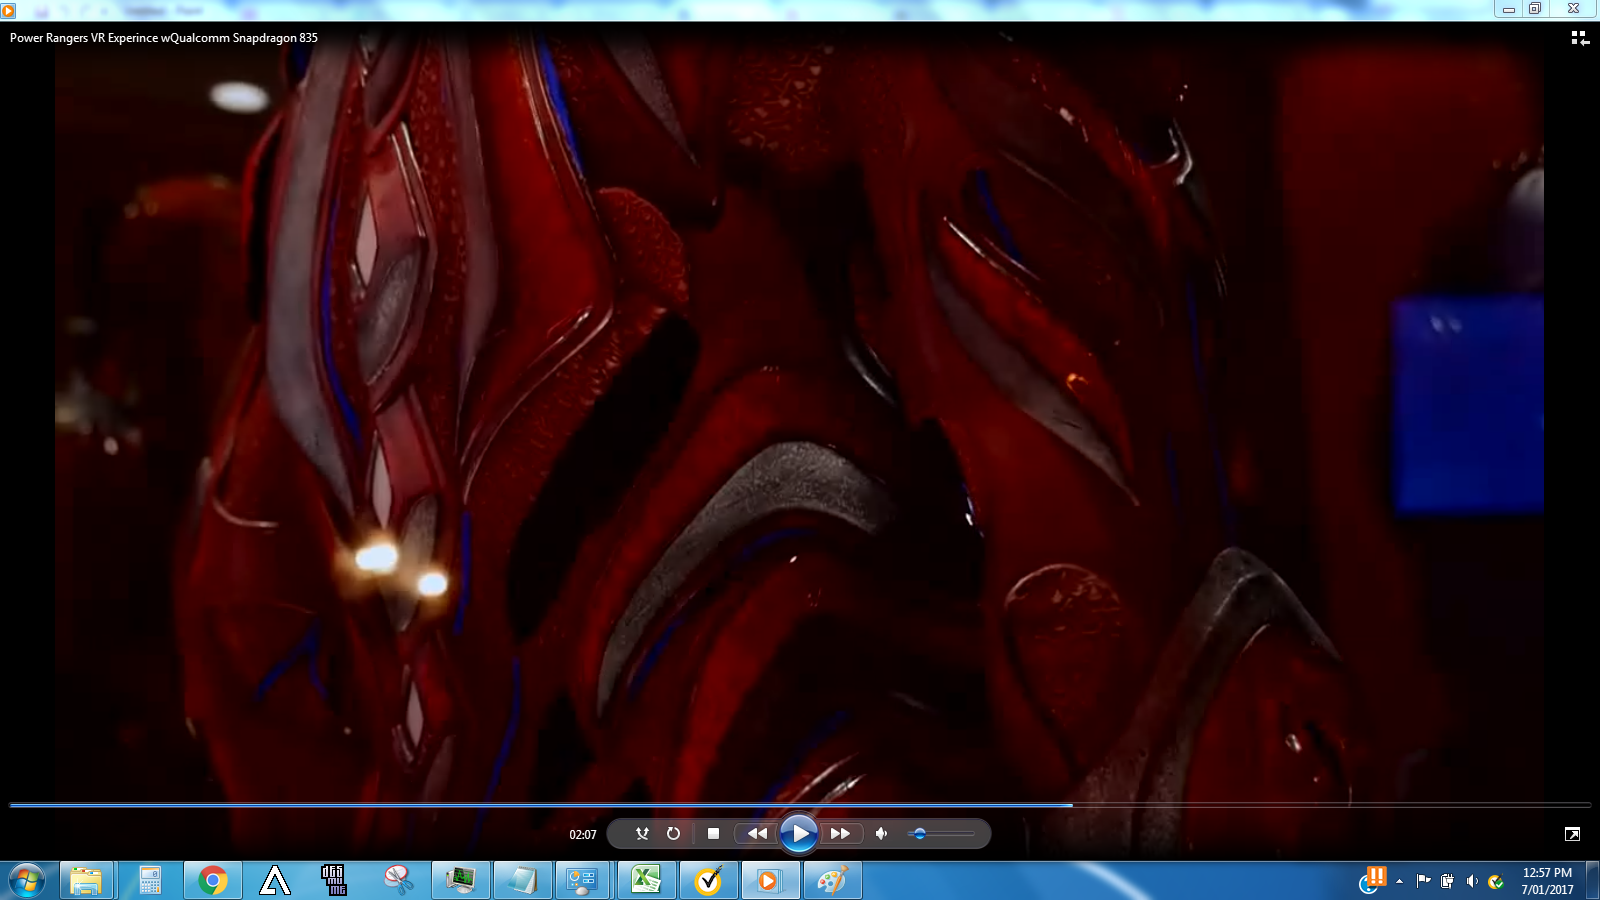Click the video title text
Image resolution: width=1600 pixels, height=900 pixels.
[x=164, y=38]
